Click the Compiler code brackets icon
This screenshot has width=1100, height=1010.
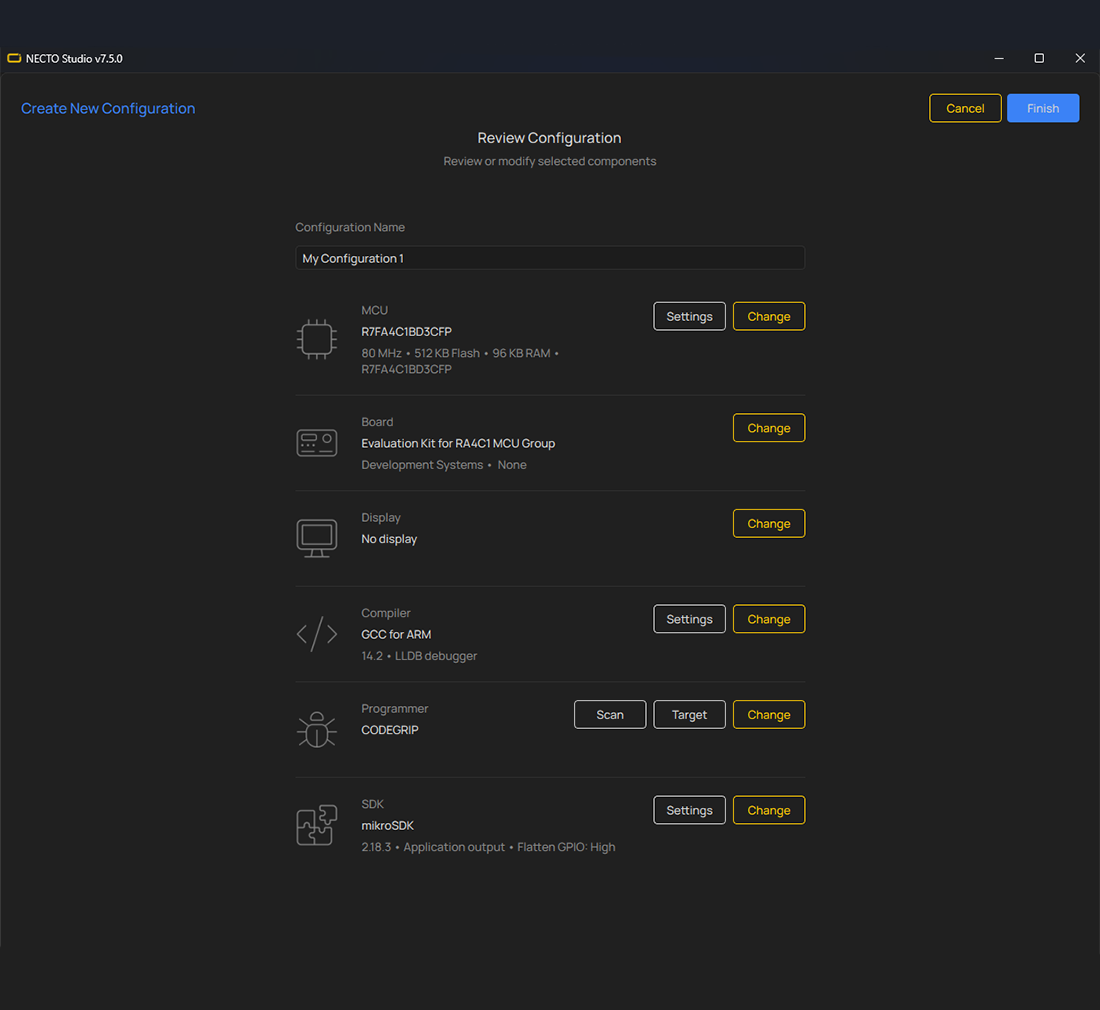click(x=316, y=633)
